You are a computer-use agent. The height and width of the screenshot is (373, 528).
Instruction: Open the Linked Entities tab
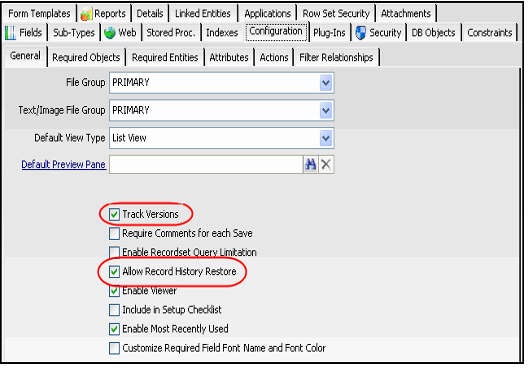203,13
